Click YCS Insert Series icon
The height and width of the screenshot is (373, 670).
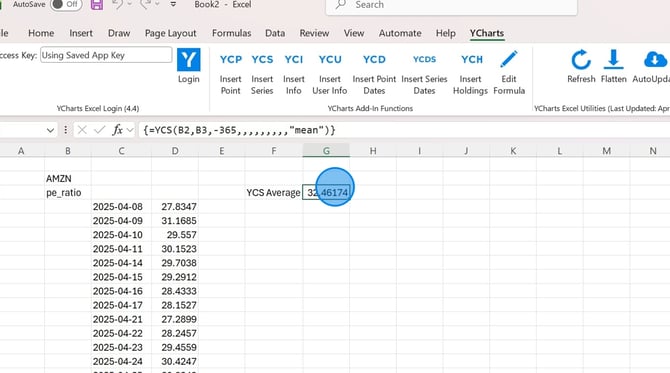point(262,59)
